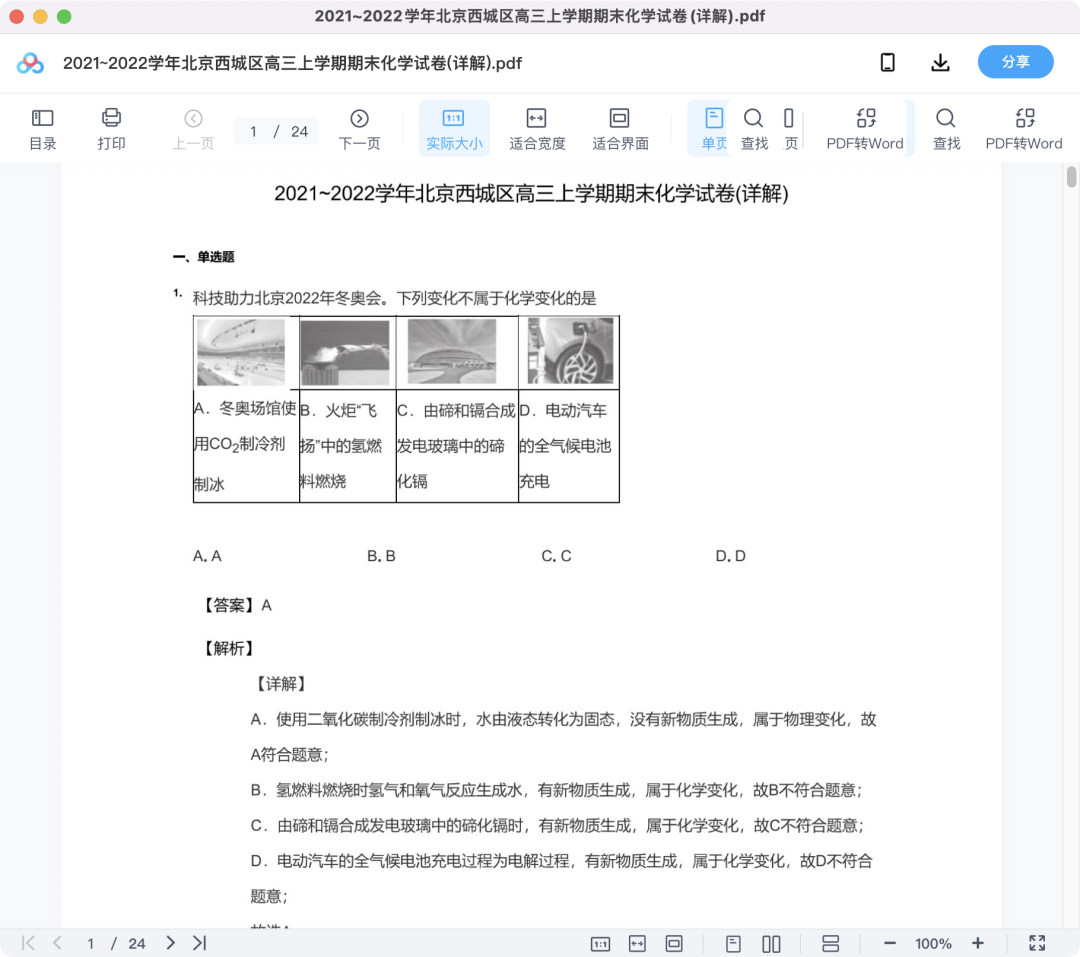Click the option D electric car image

[570, 351]
